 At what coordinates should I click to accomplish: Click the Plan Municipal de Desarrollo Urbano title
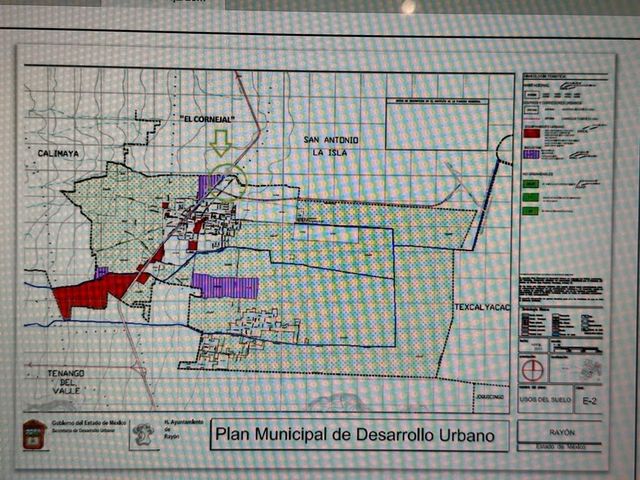pos(355,434)
